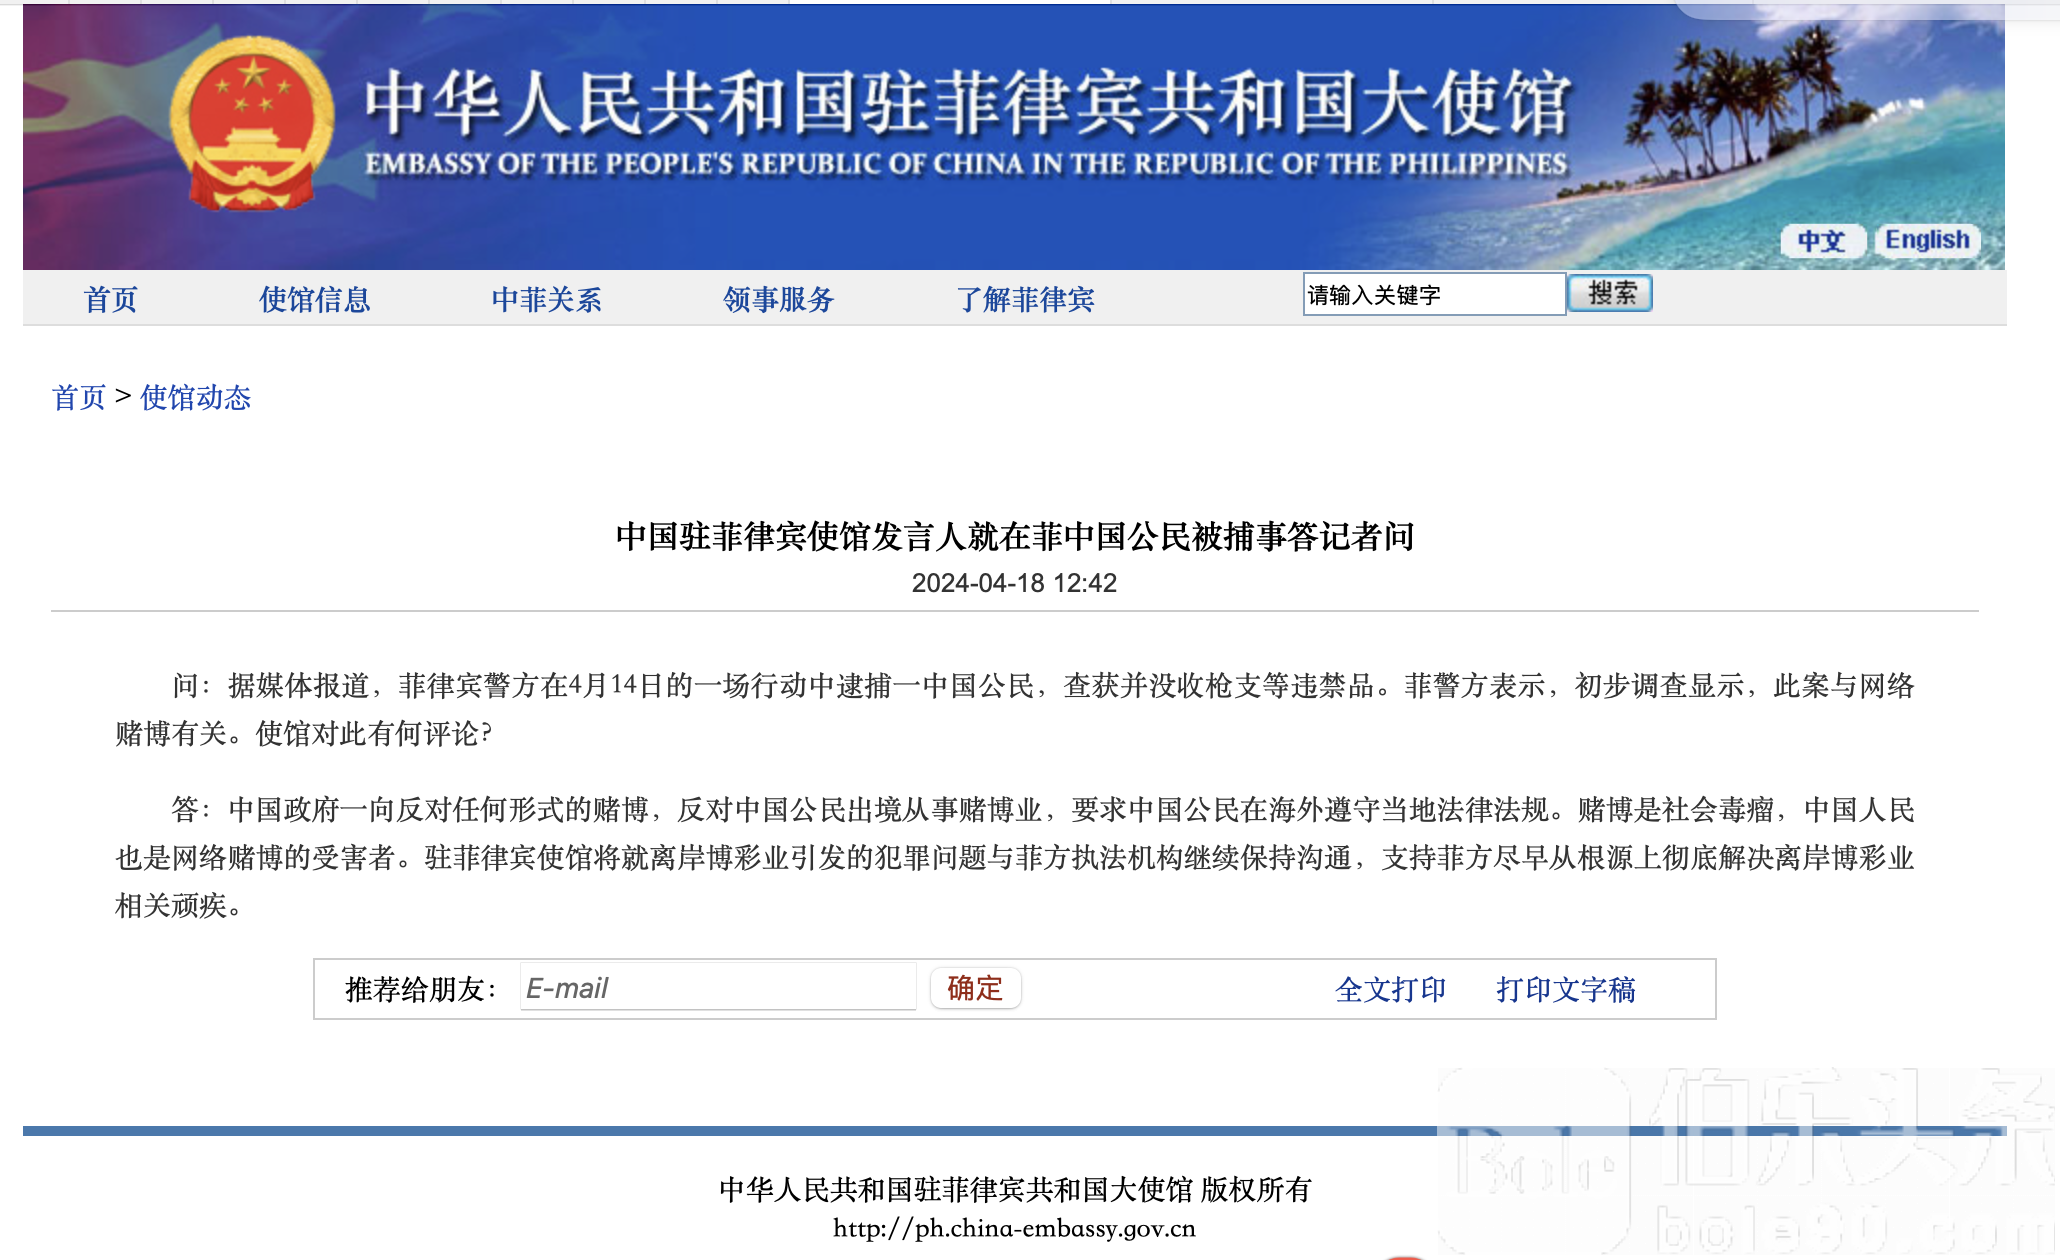This screenshot has width=2060, height=1260.
Task: Open the 中菲关系 menu item
Action: click(x=546, y=299)
